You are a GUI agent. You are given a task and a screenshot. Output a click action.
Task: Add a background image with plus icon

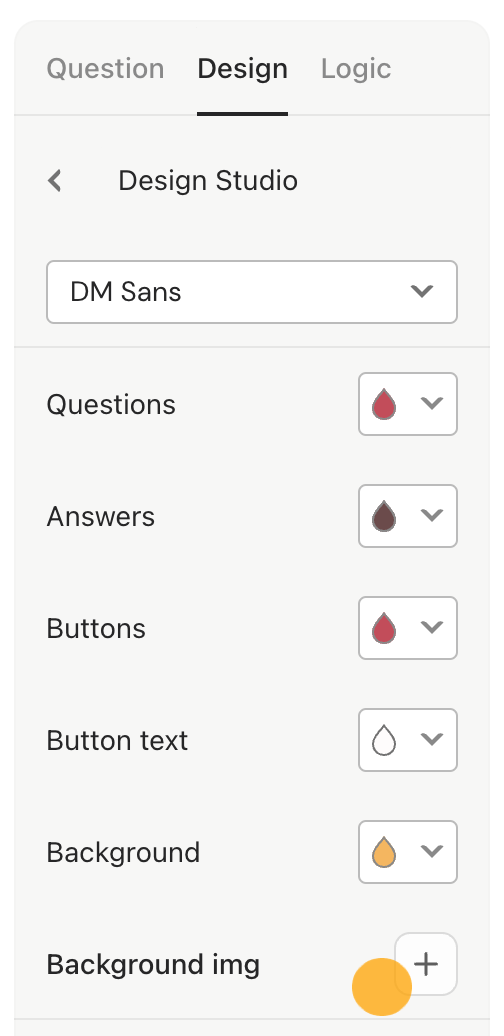[426, 964]
